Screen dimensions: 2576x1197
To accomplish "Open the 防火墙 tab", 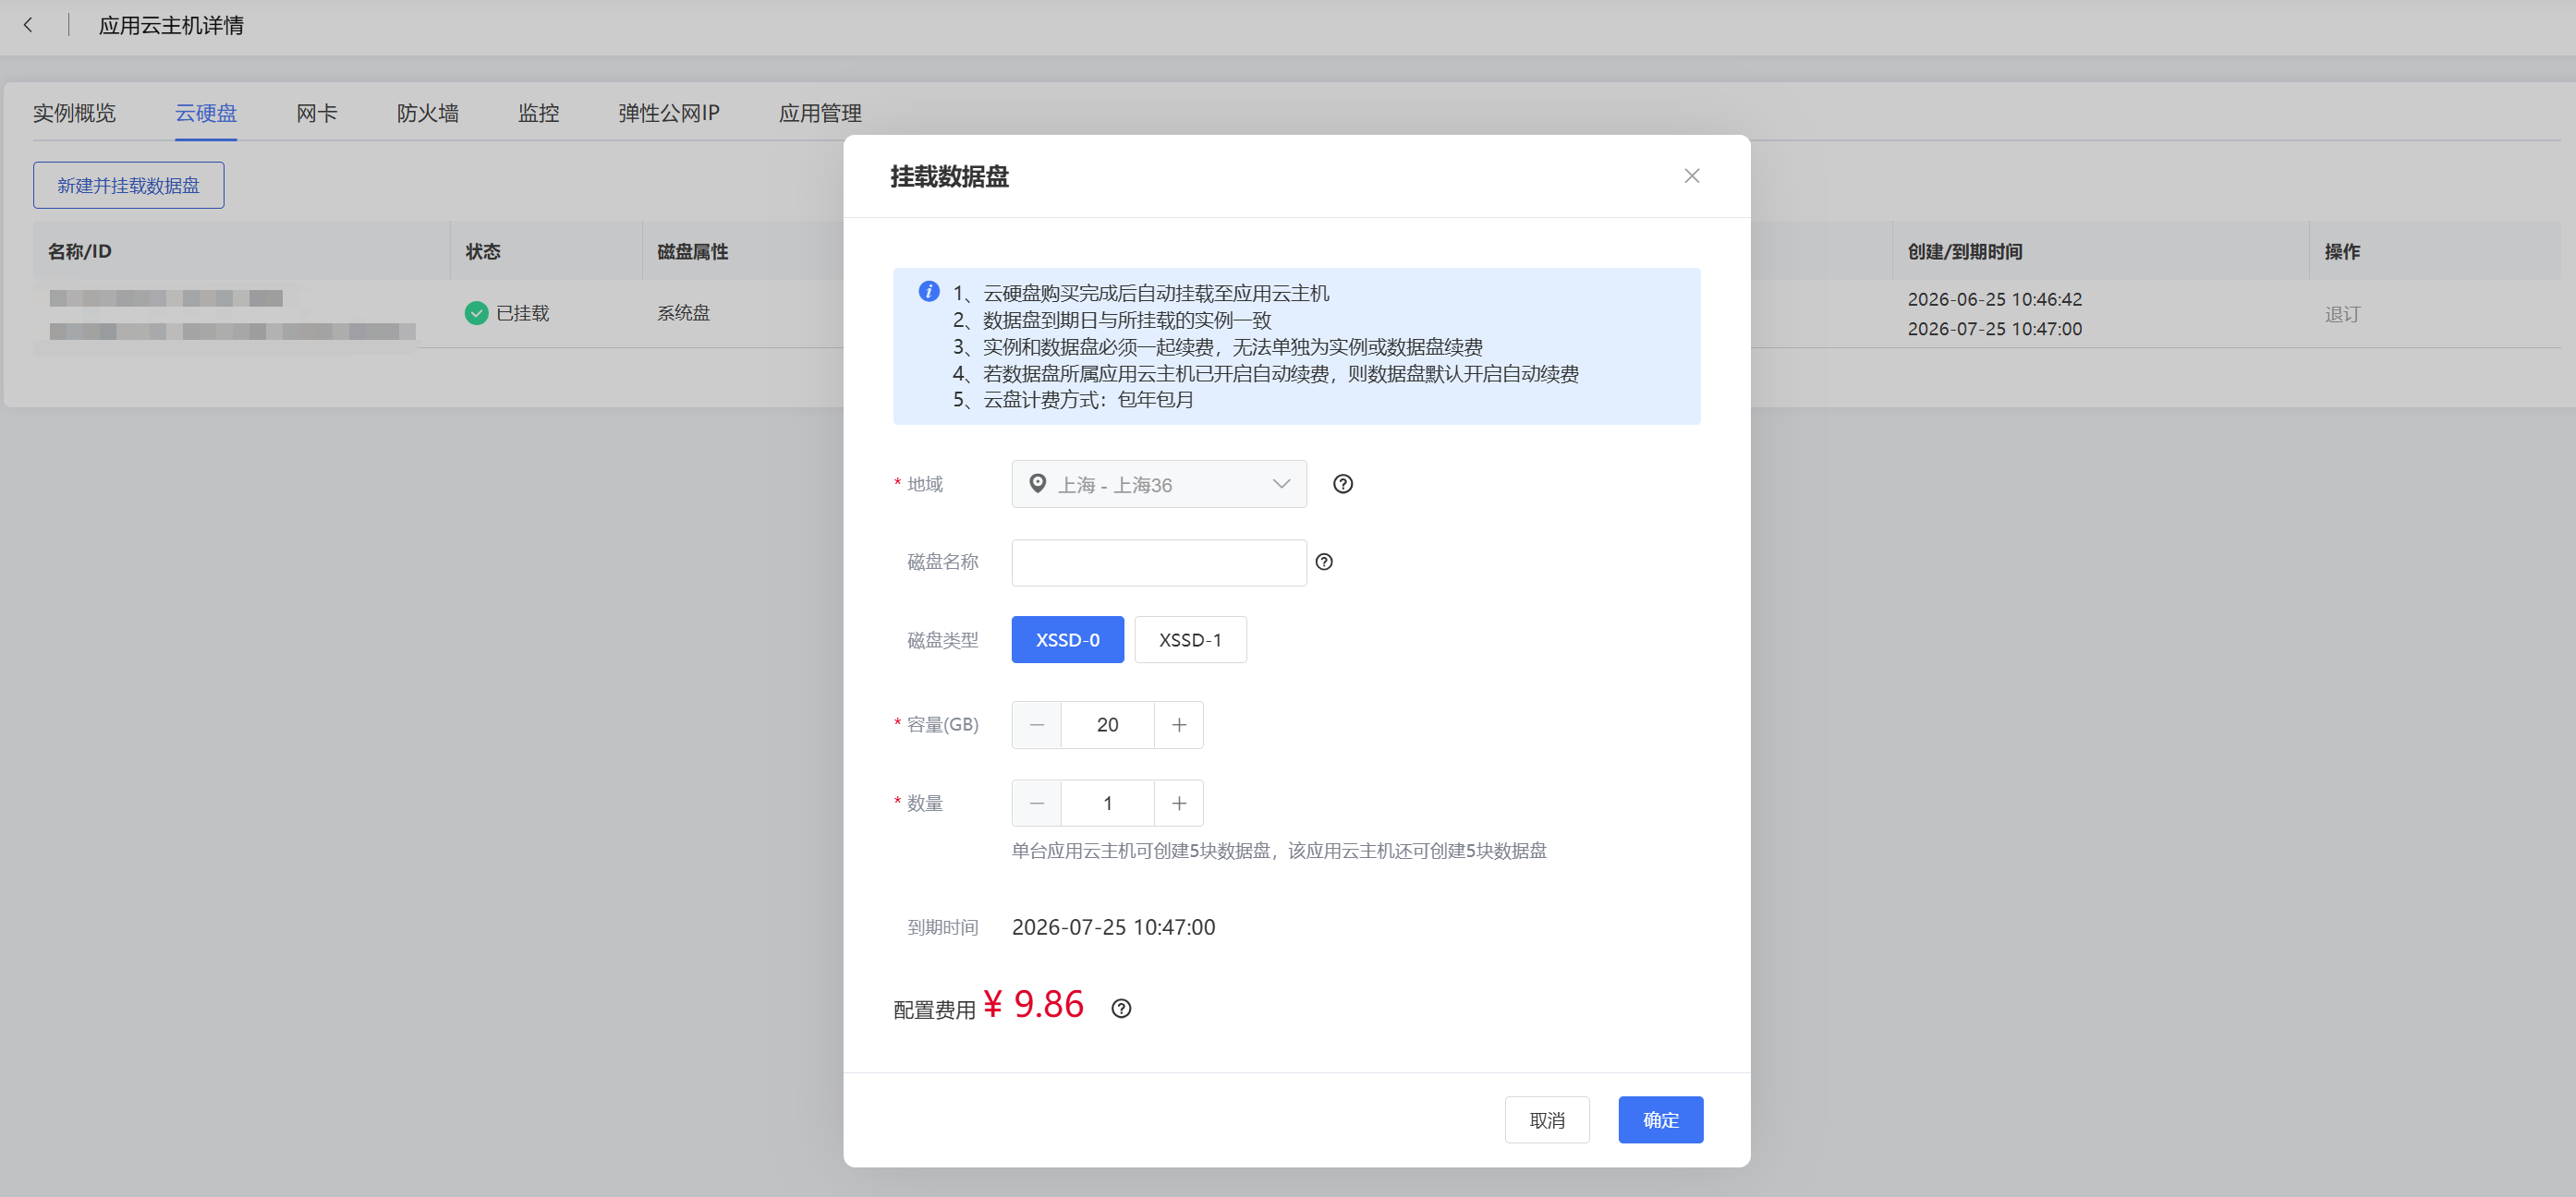I will 428,113.
